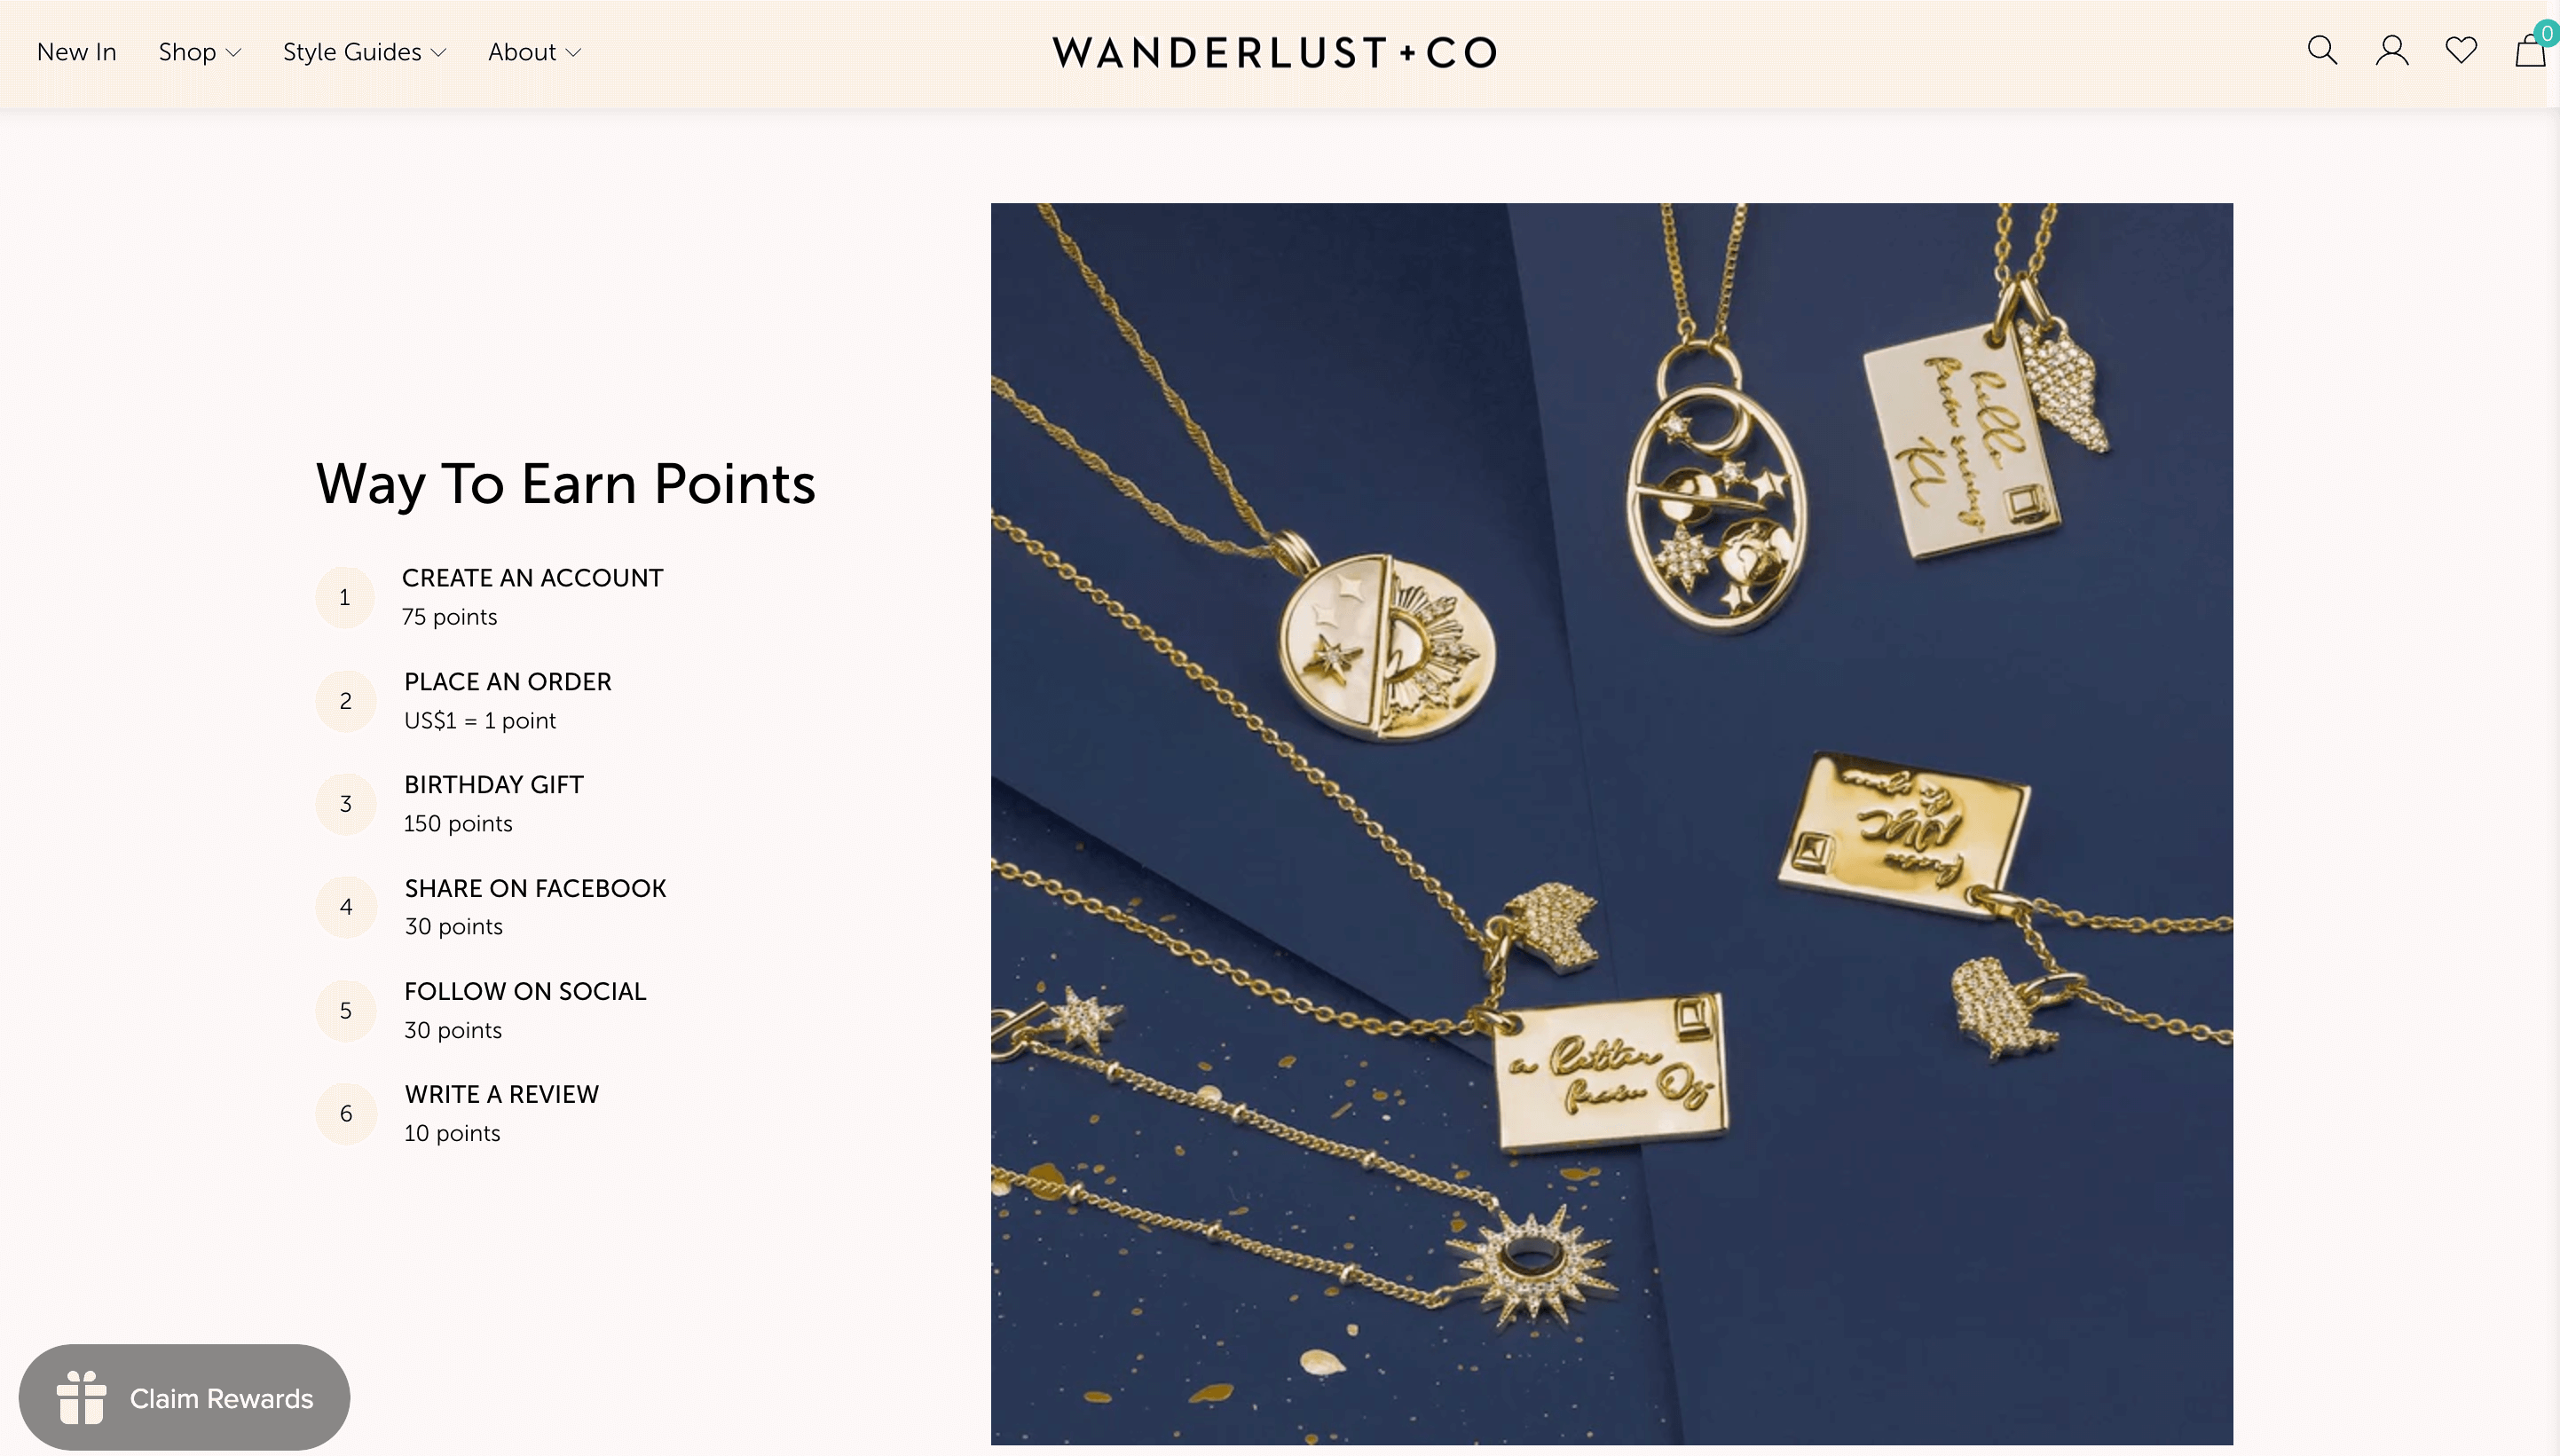The width and height of the screenshot is (2560, 1456).
Task: Click the Claim Rewards button
Action: (185, 1398)
